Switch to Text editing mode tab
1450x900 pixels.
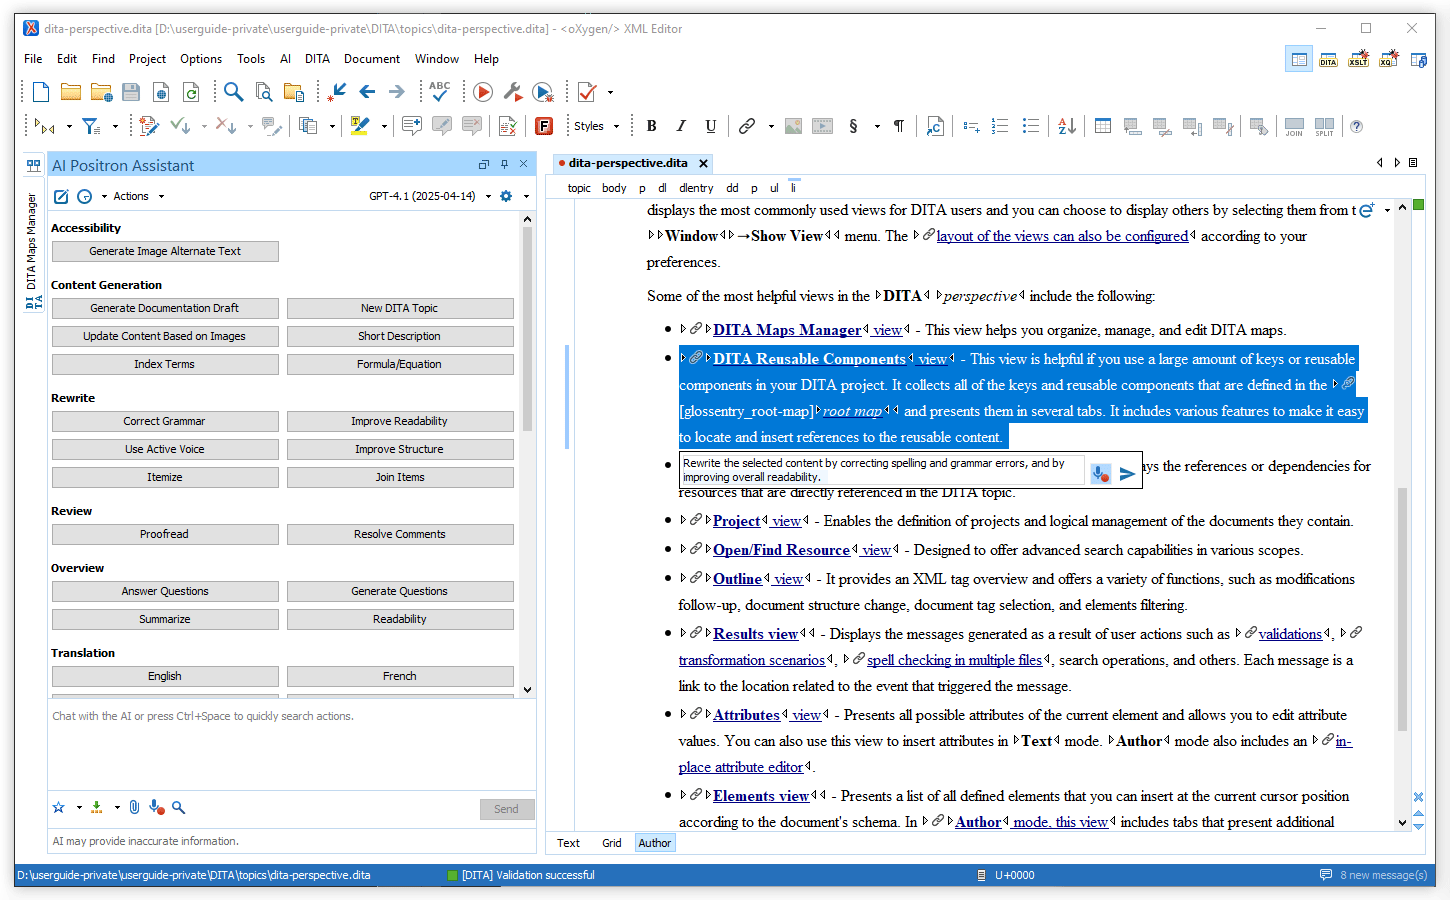[568, 843]
